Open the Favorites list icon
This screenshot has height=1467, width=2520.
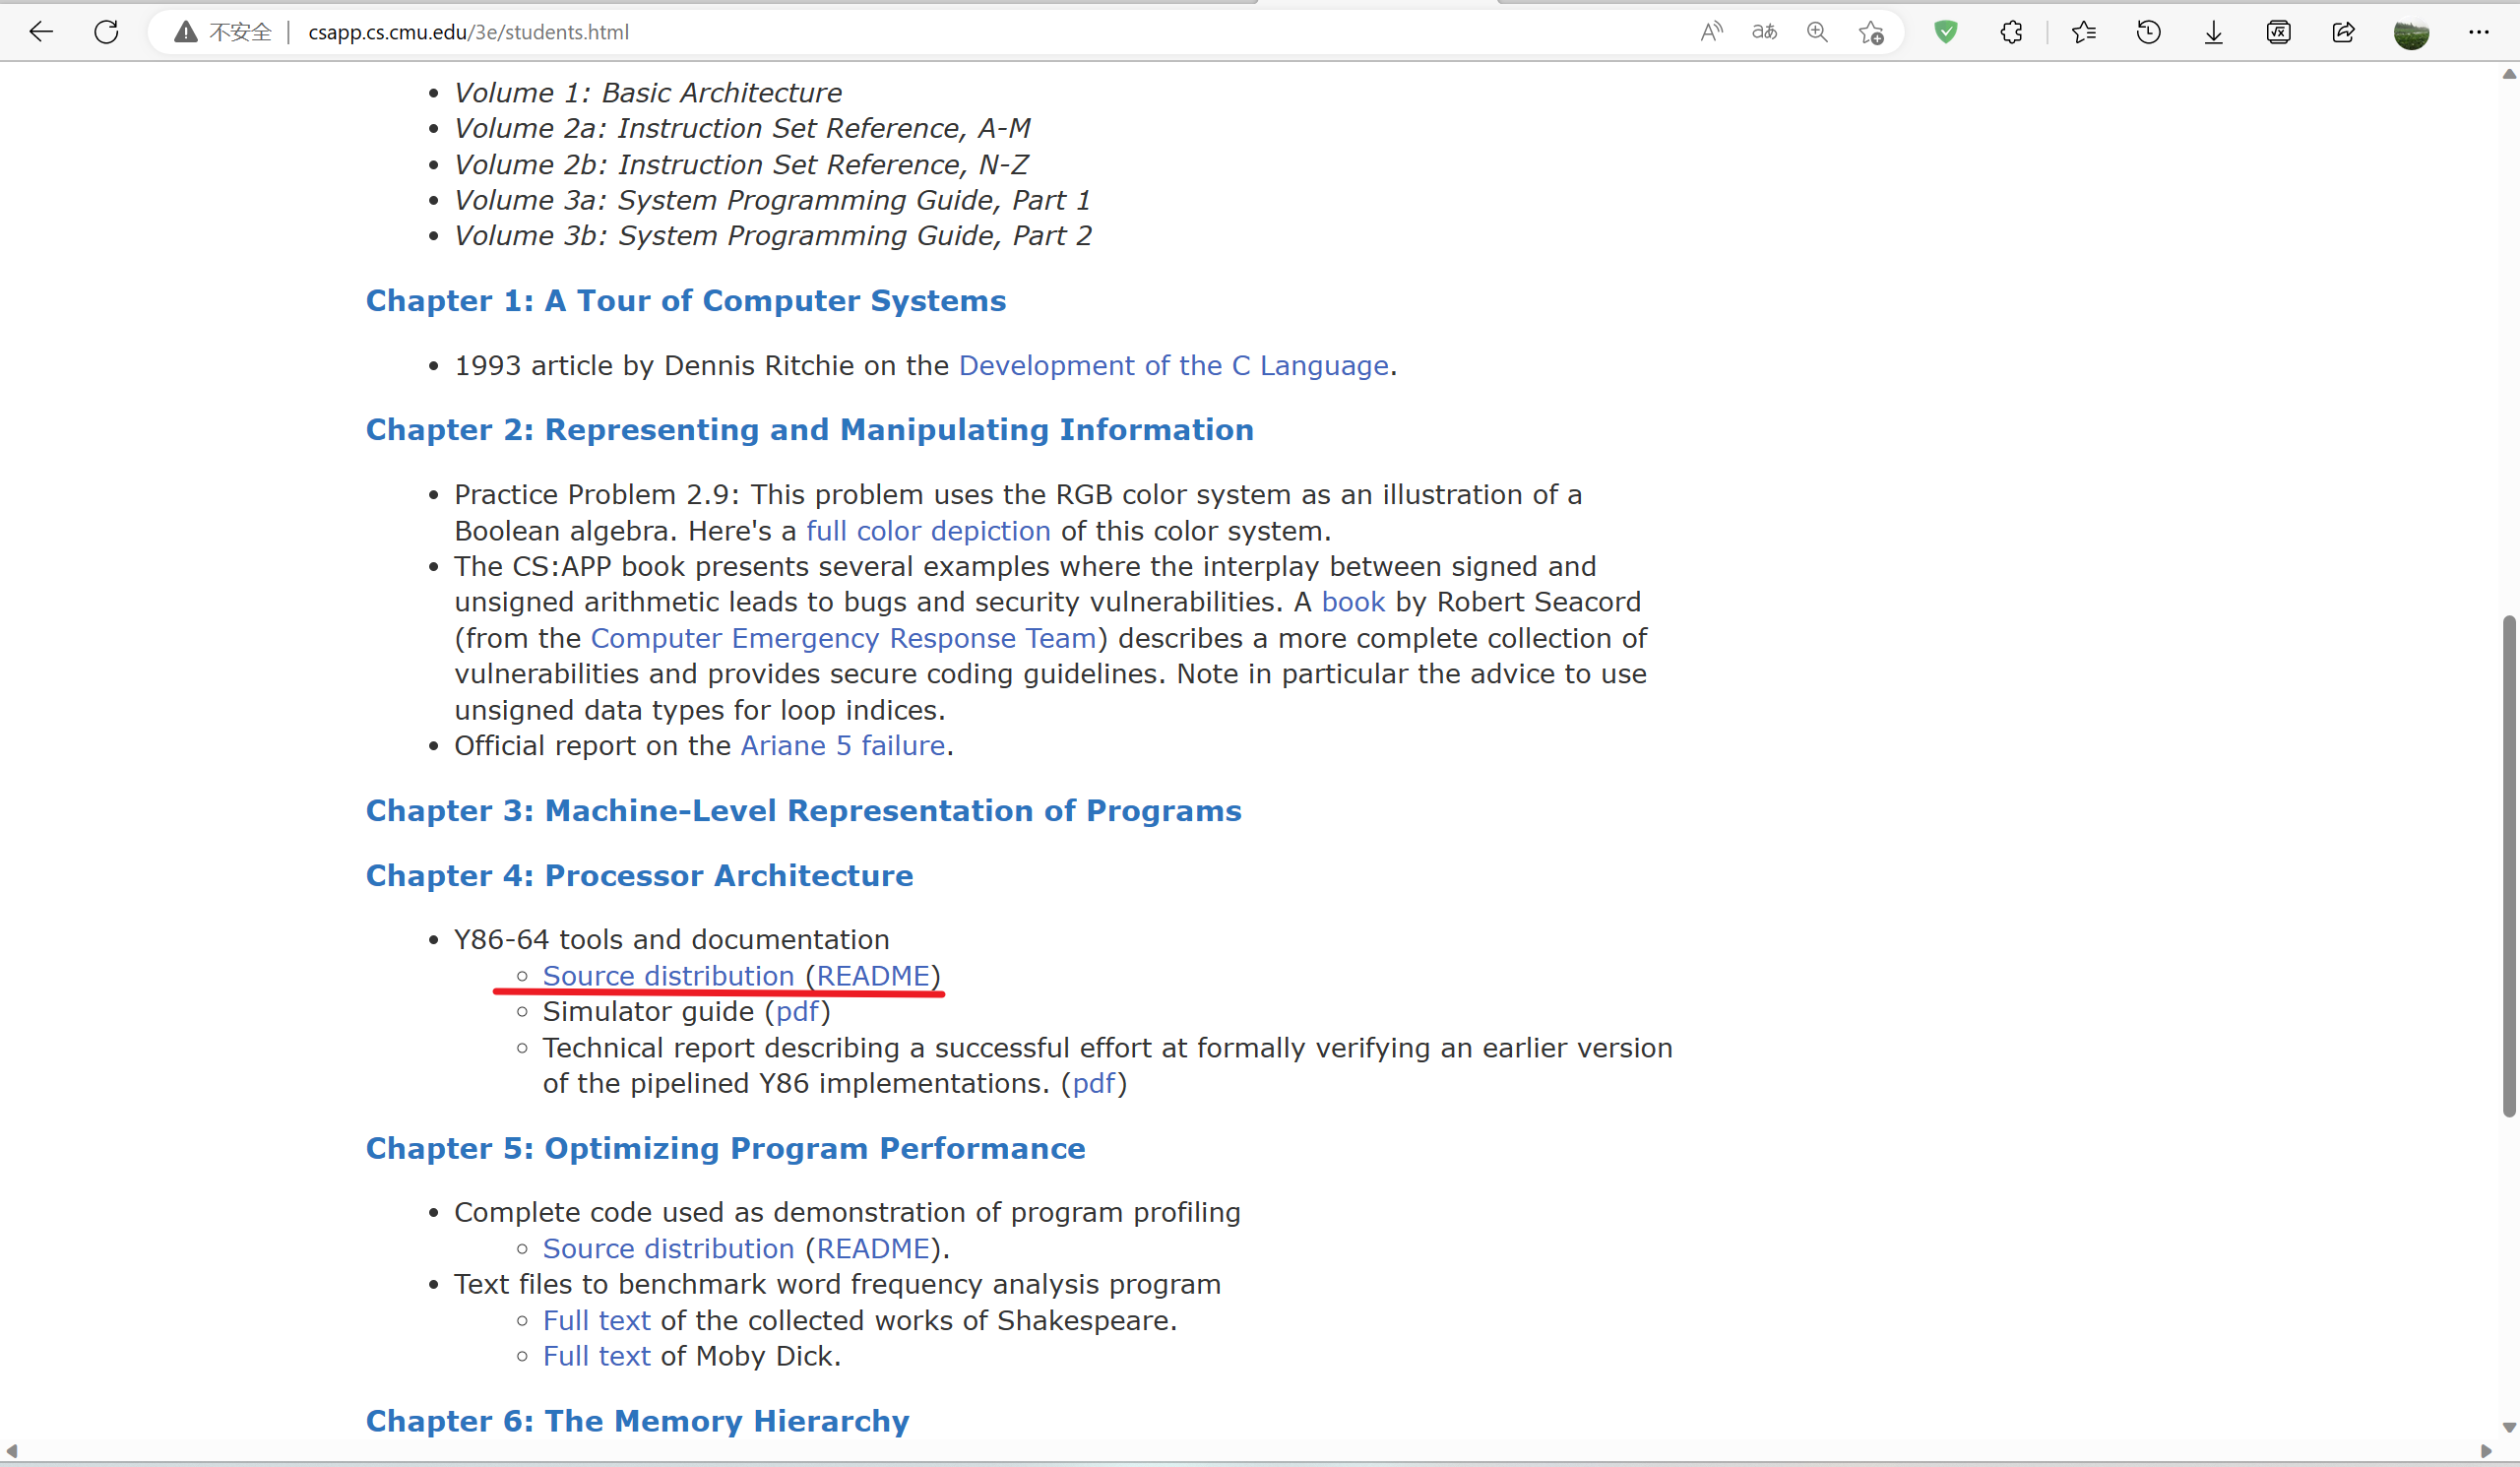[x=2084, y=32]
